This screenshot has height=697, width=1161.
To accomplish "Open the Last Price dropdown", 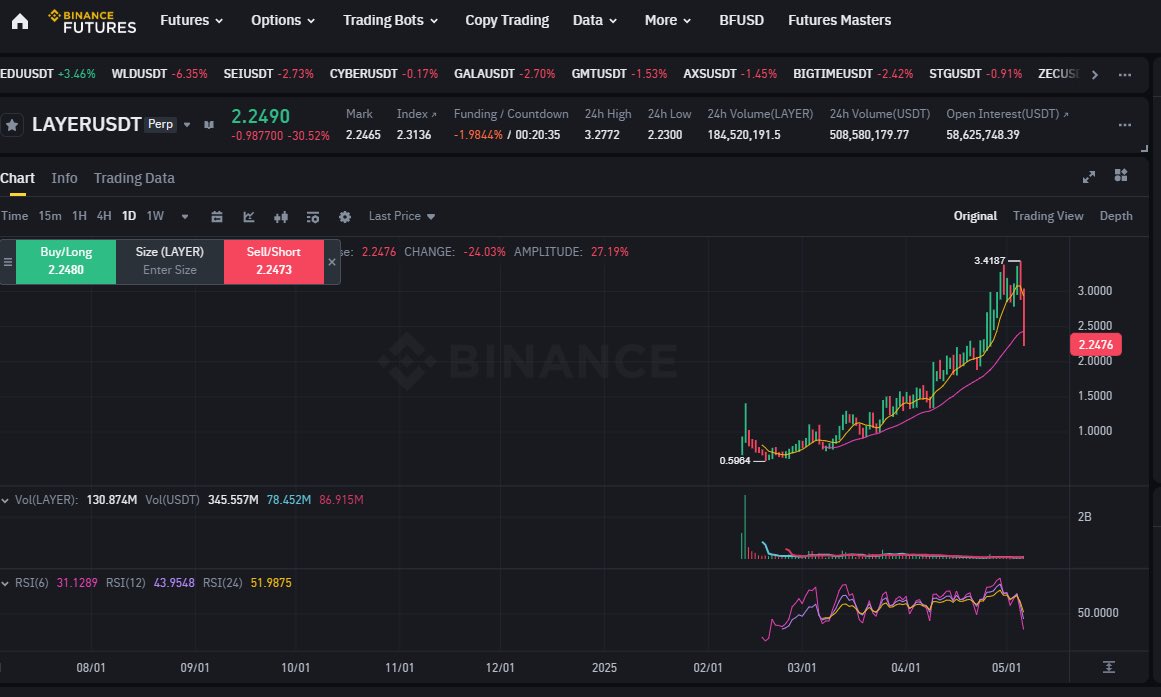I will [402, 216].
